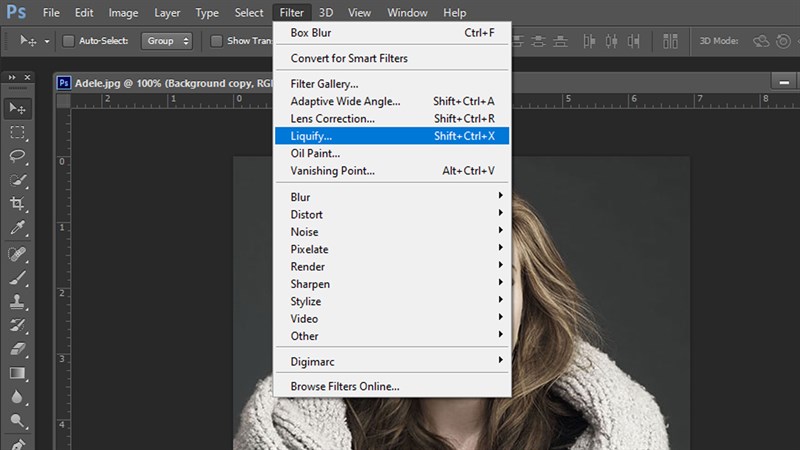Expand the Digimarc submenu
The width and height of the screenshot is (800, 450).
(392, 361)
